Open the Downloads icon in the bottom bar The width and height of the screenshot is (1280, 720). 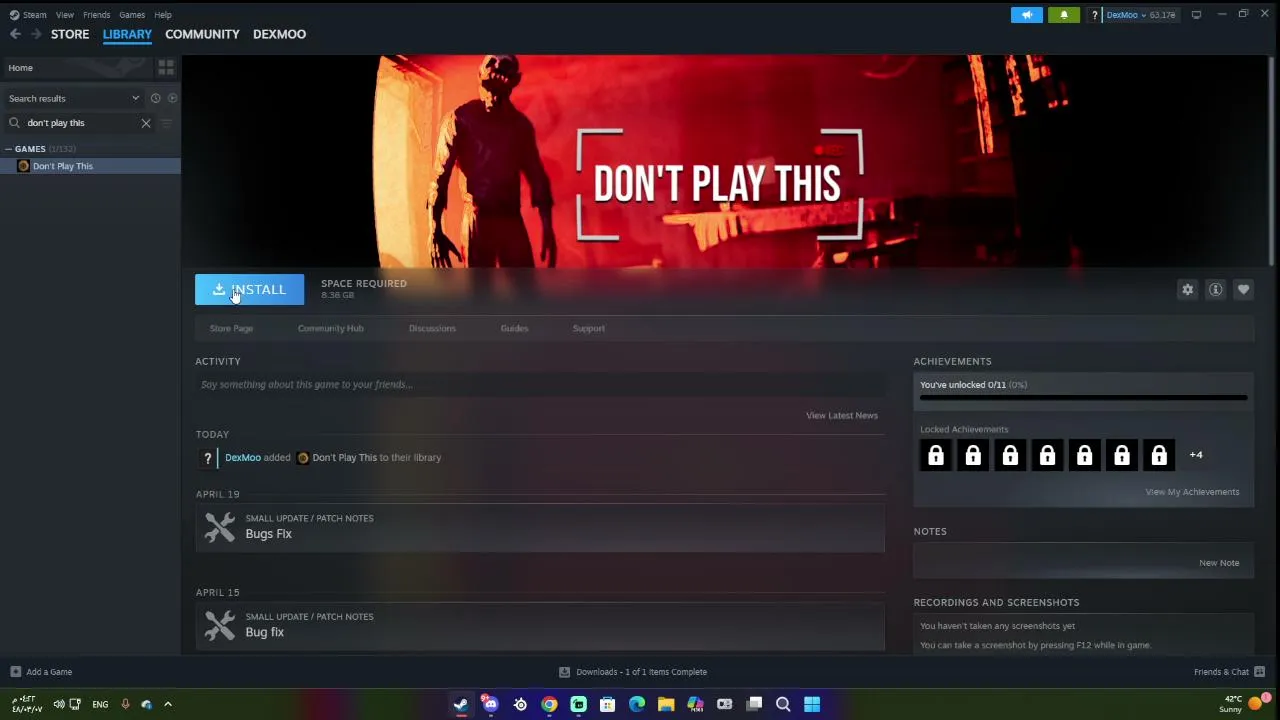564,672
